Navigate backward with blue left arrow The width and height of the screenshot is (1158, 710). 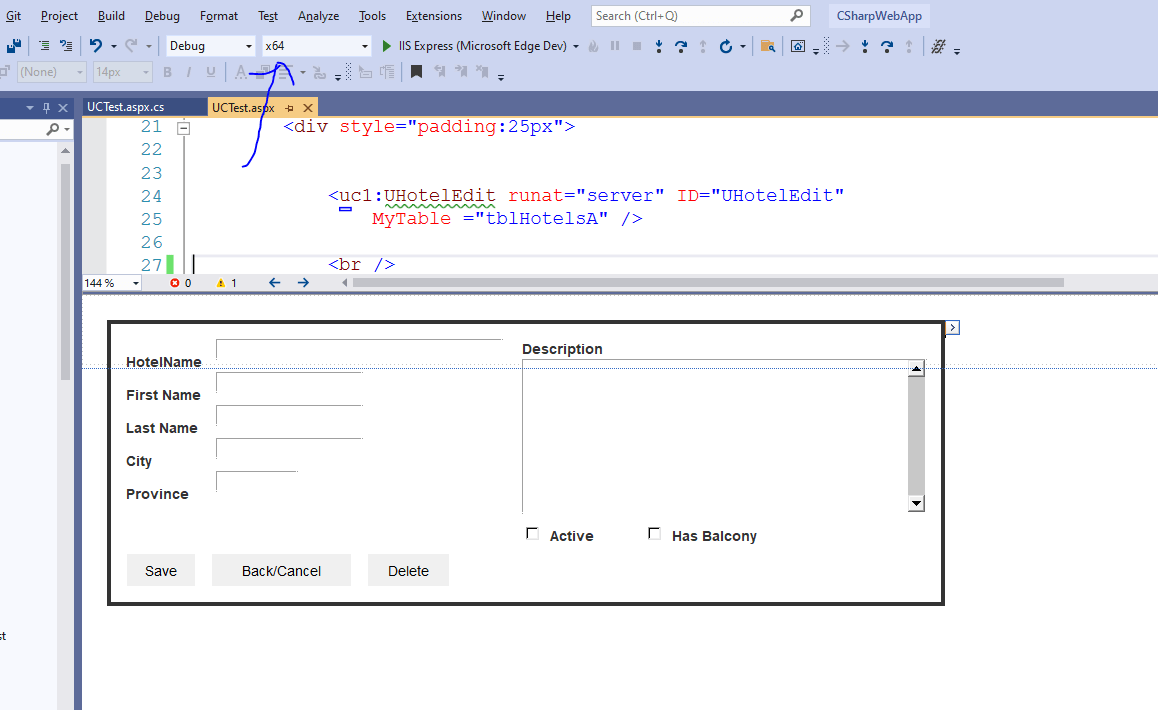(x=275, y=283)
